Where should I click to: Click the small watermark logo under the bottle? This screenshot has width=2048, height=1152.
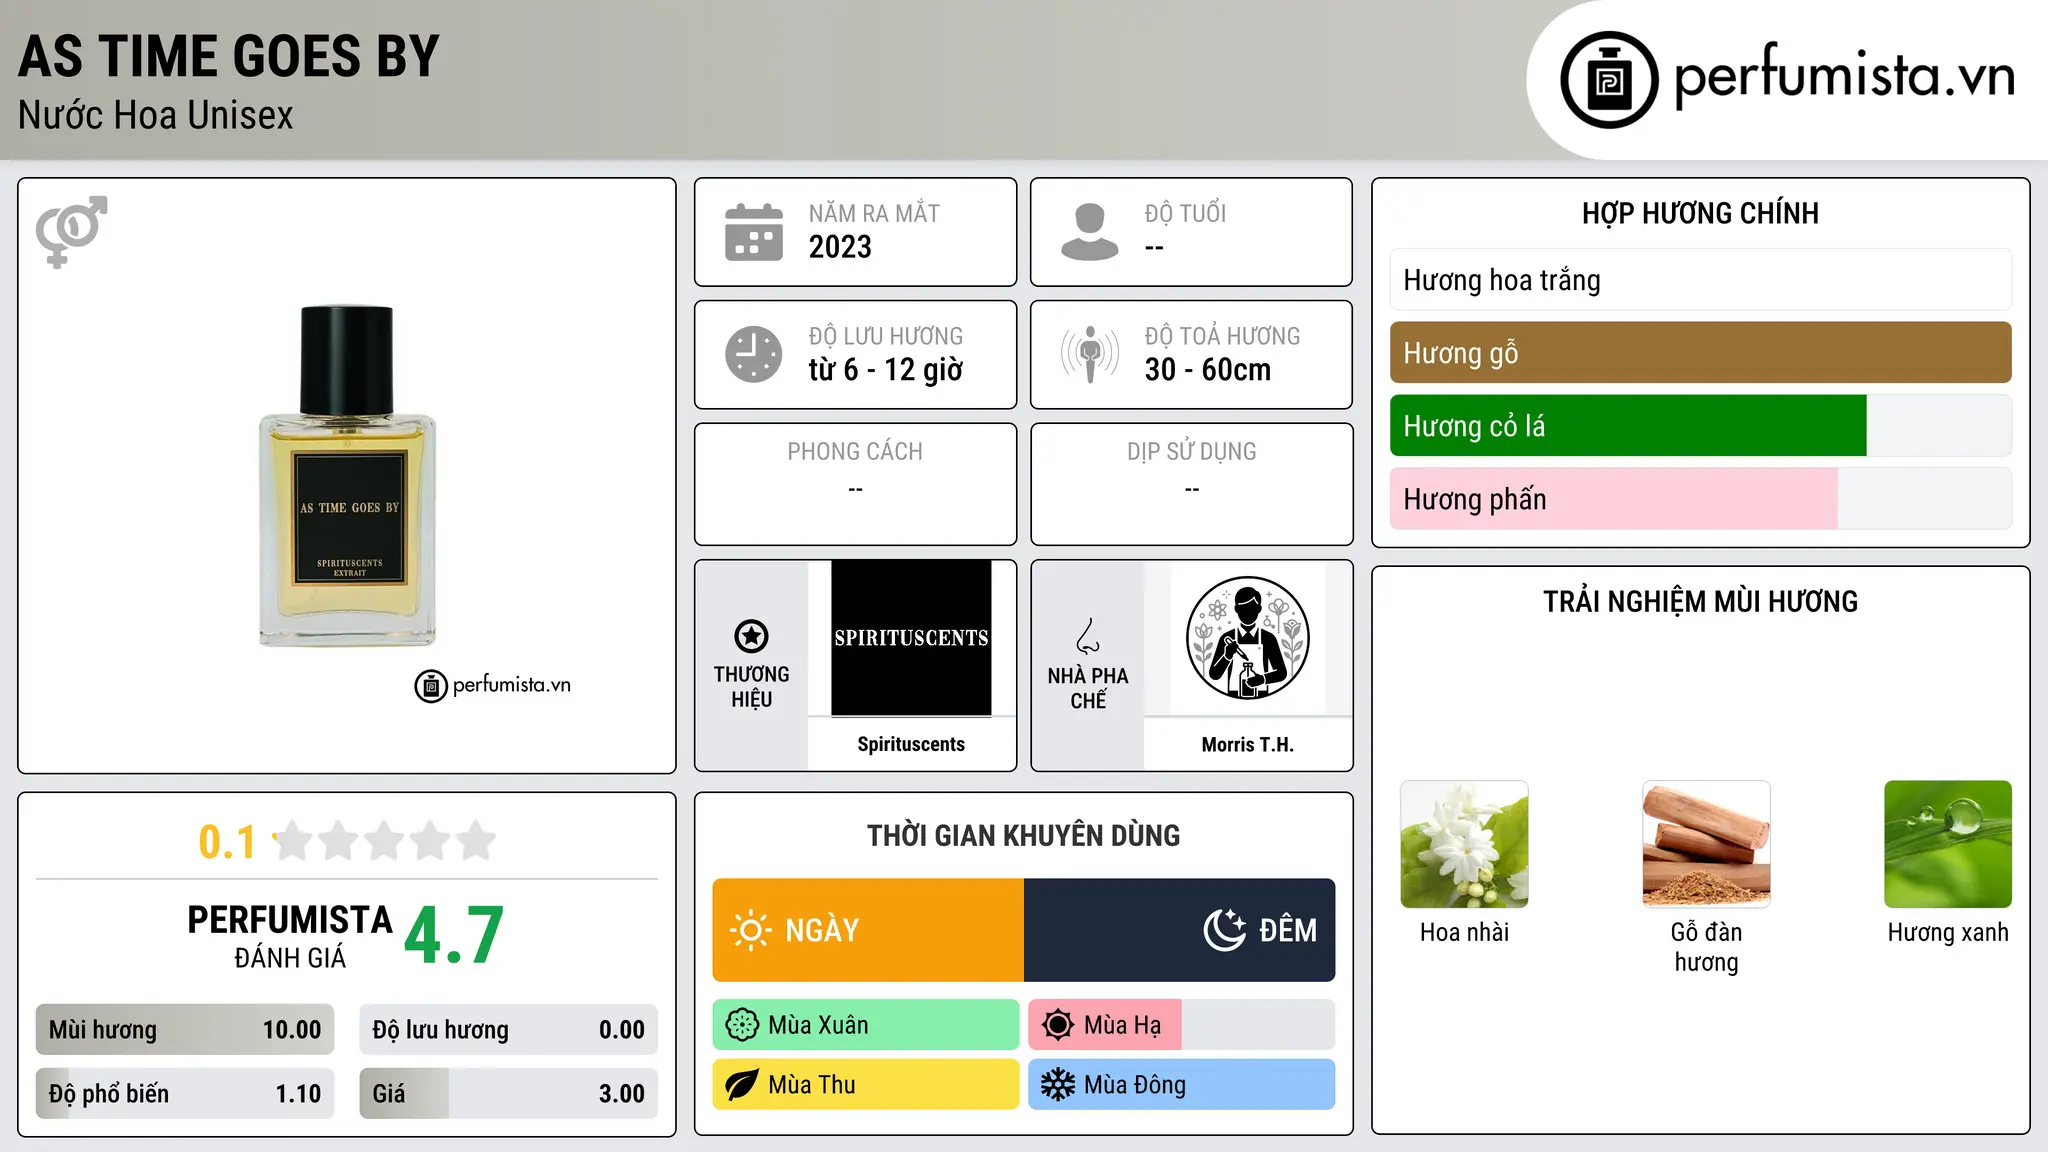click(493, 686)
